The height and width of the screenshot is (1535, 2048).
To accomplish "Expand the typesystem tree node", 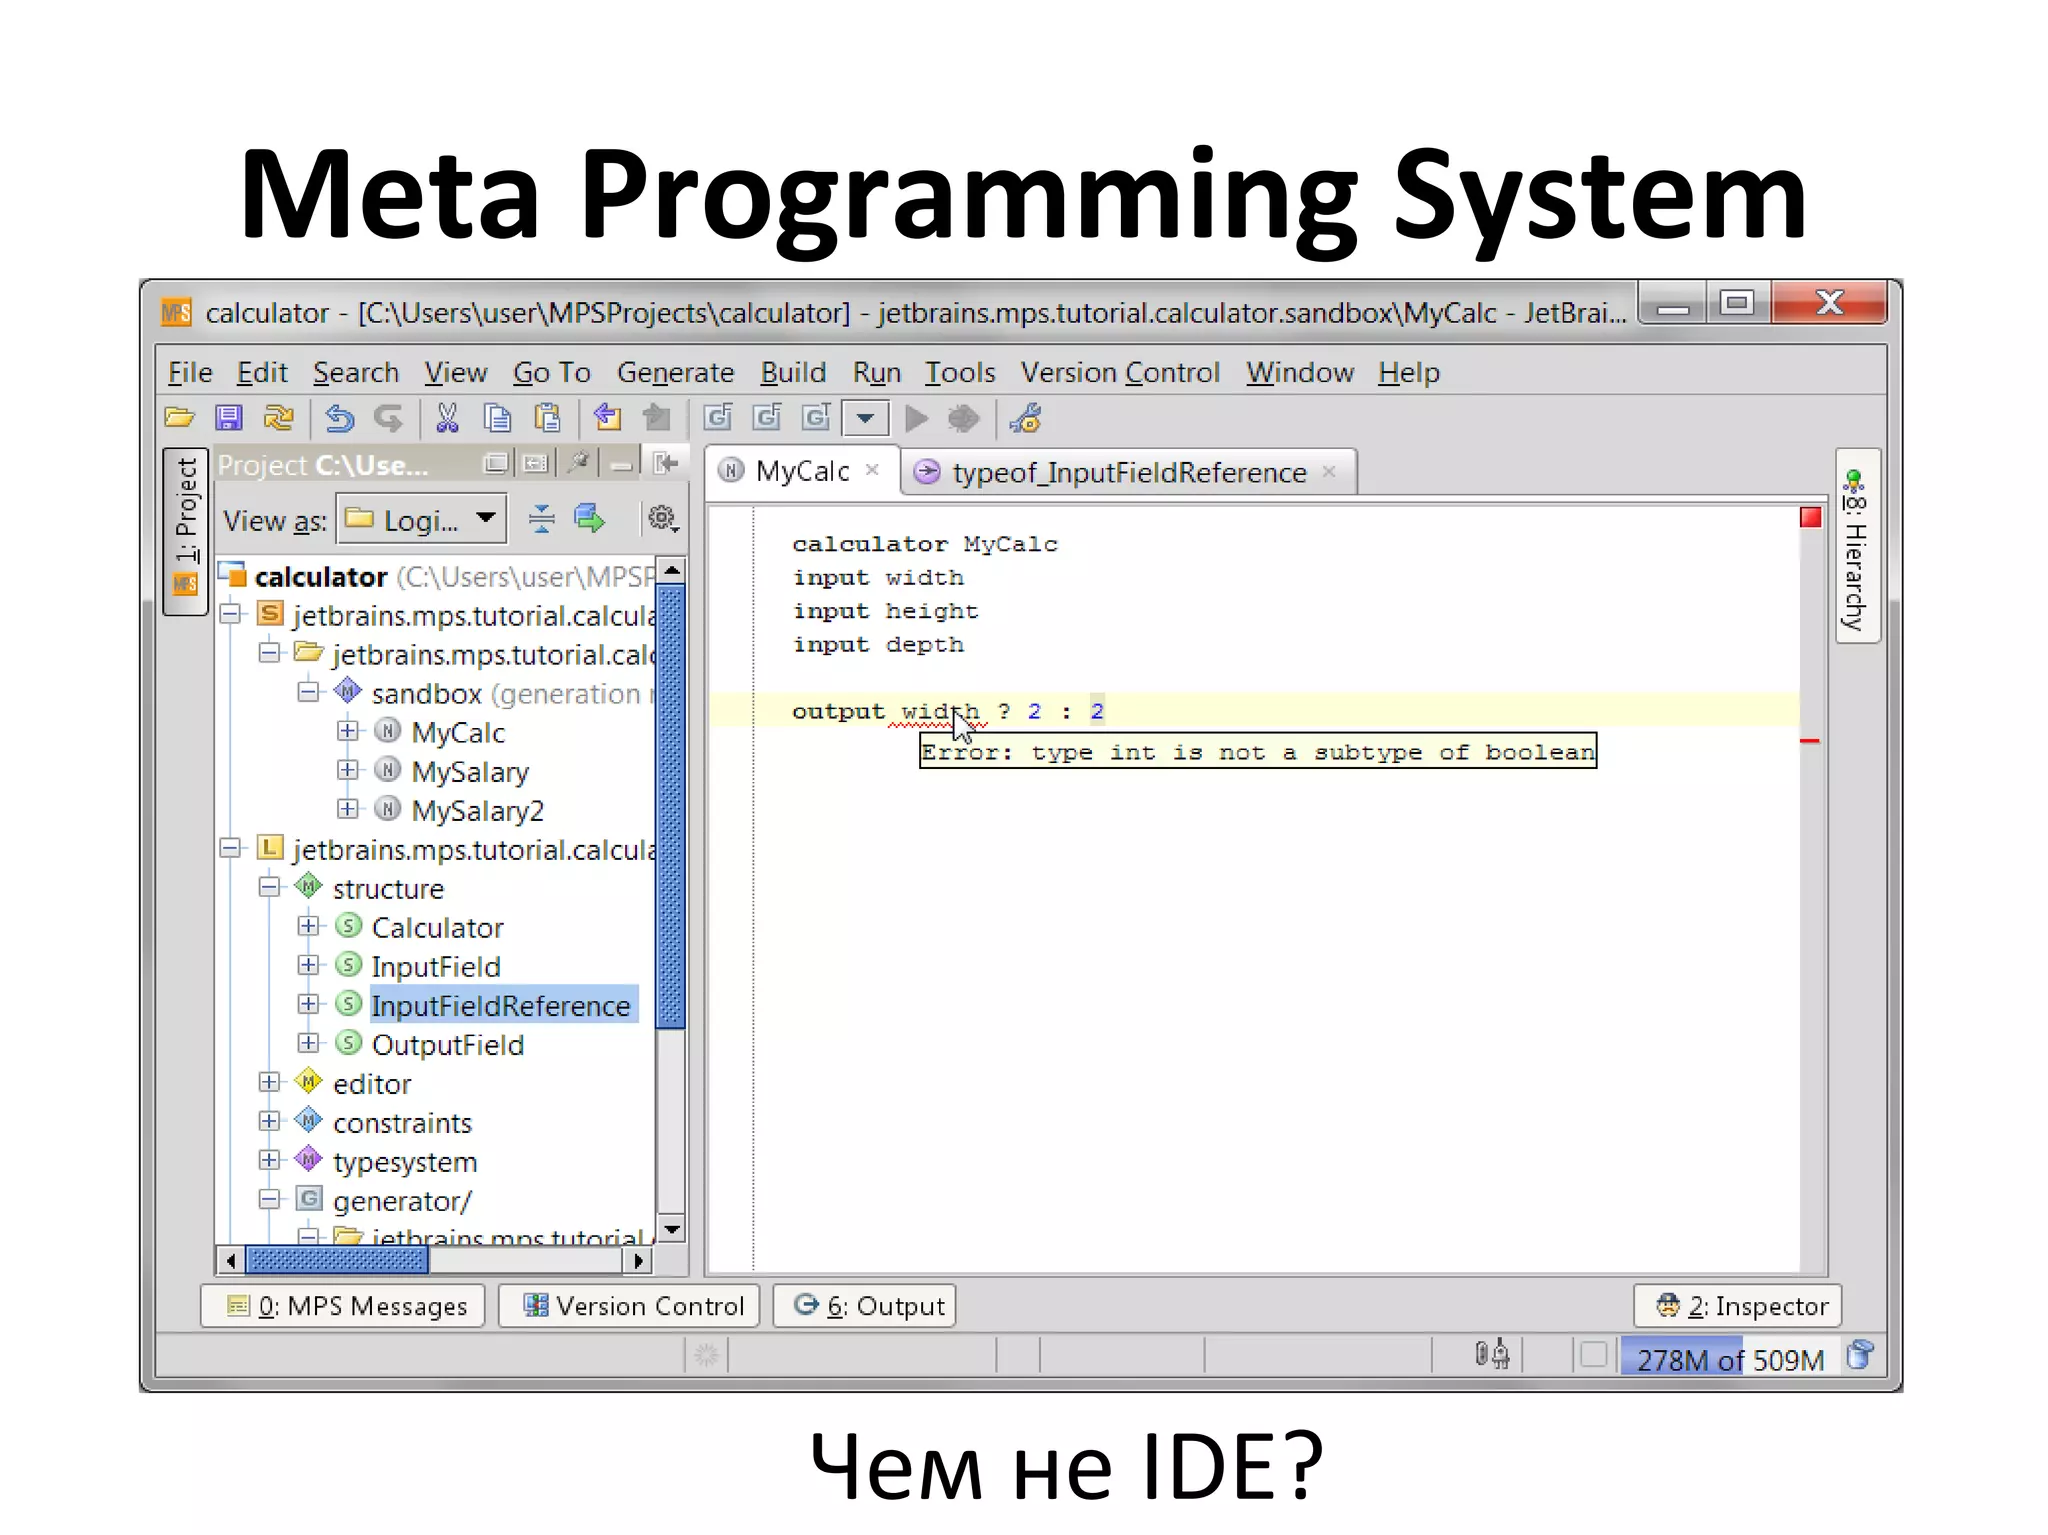I will tap(268, 1160).
